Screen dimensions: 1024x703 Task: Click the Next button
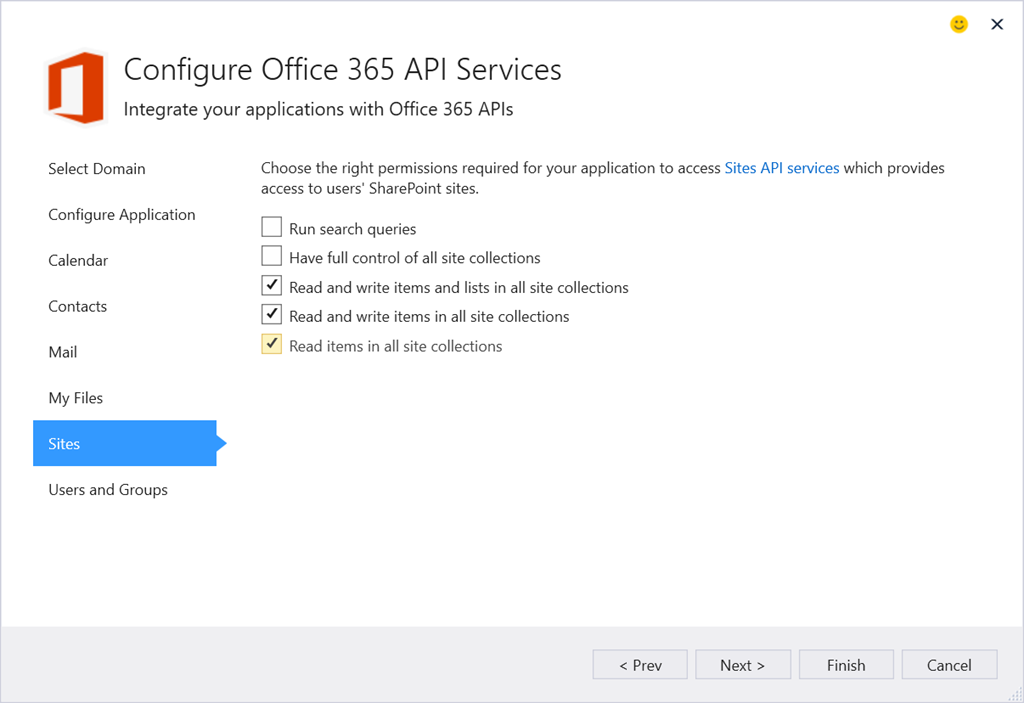click(x=743, y=664)
